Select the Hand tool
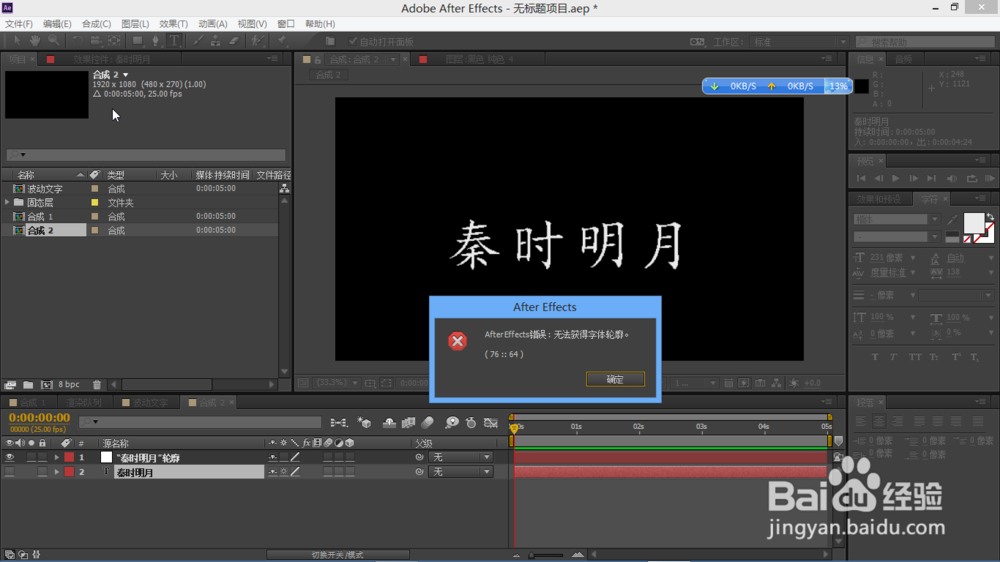Image resolution: width=1000 pixels, height=562 pixels. click(34, 41)
